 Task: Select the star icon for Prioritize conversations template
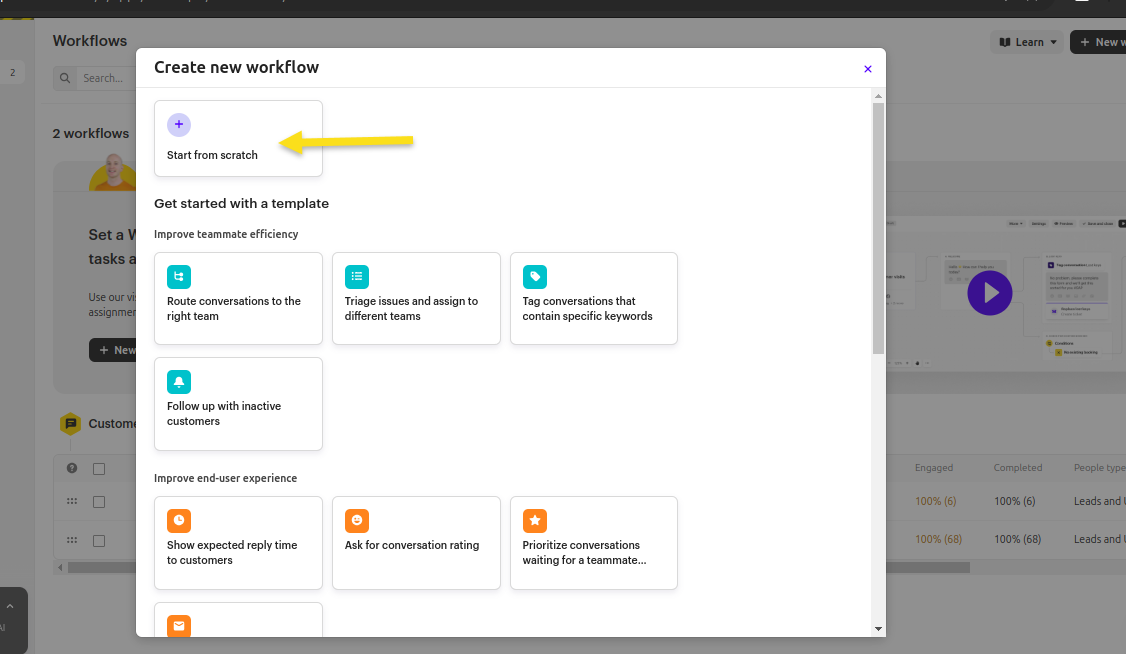pyautogui.click(x=534, y=520)
